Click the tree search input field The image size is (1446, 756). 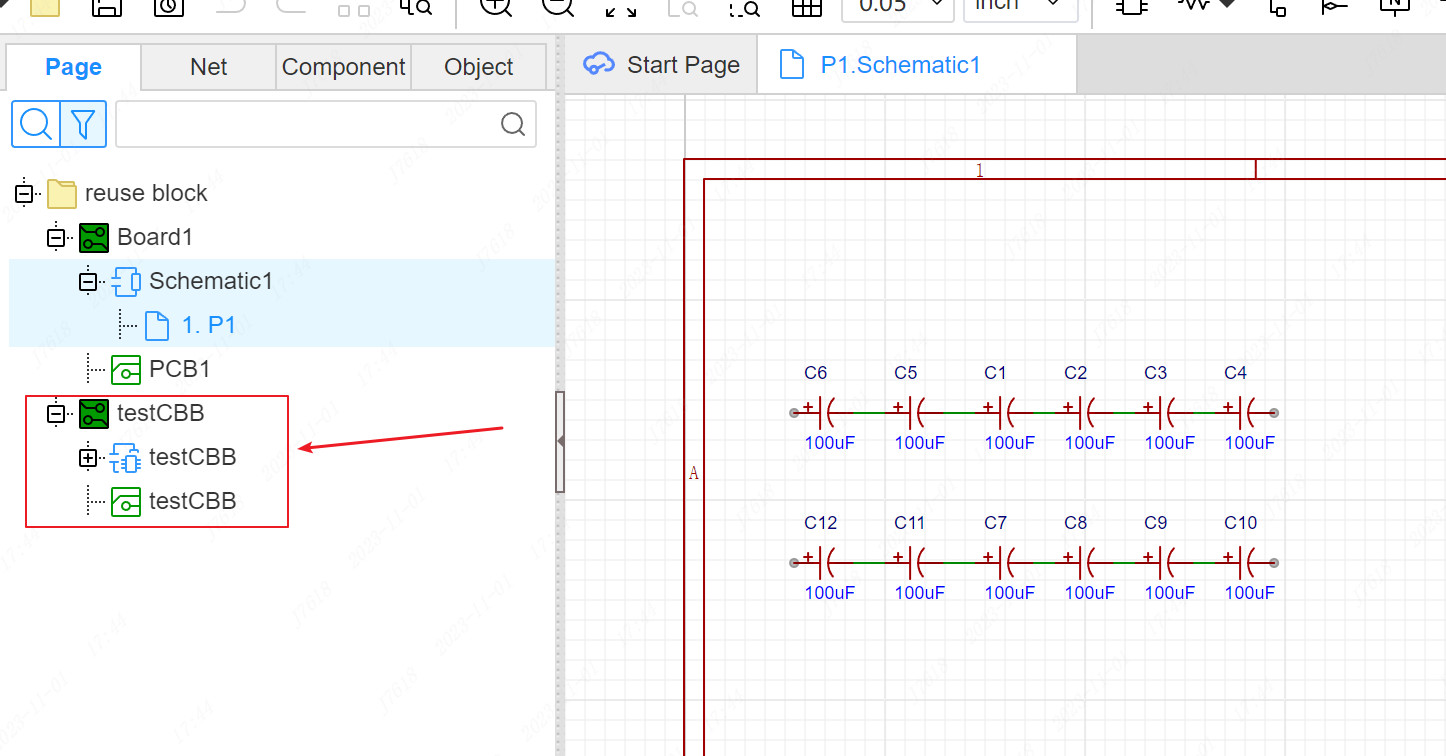click(x=326, y=124)
